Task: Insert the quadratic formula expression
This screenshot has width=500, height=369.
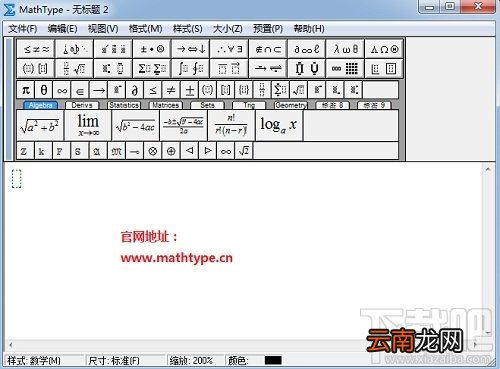Action: (x=183, y=125)
